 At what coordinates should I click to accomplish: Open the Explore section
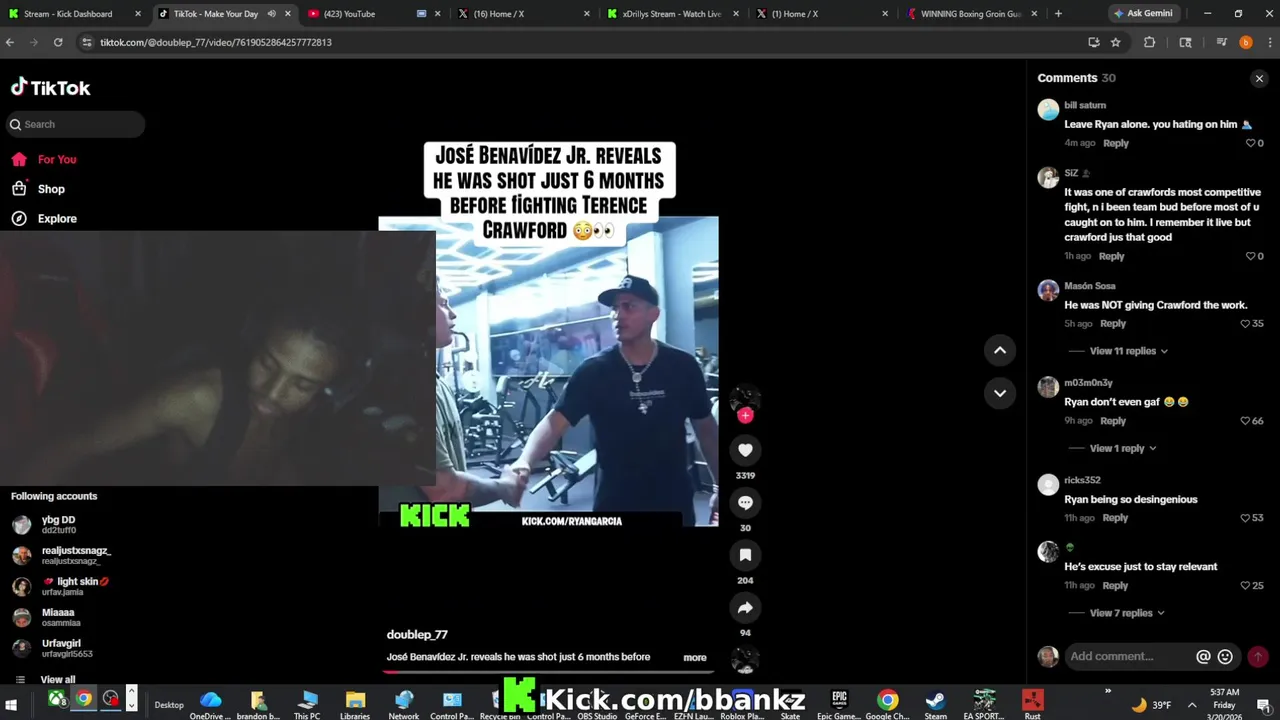57,219
